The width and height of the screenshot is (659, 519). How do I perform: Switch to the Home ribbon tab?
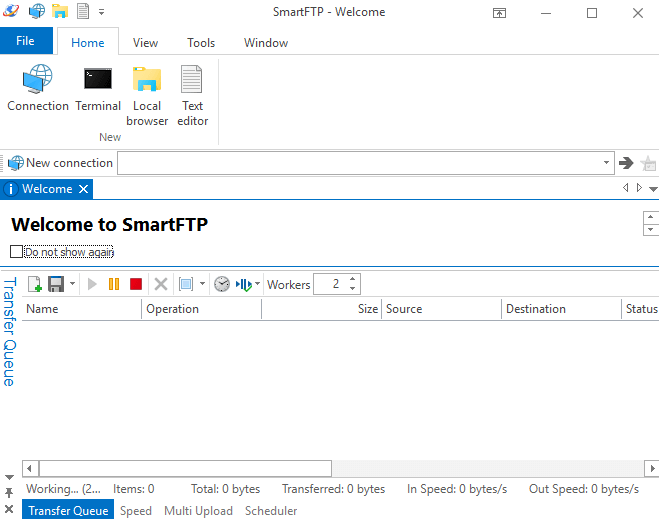88,42
